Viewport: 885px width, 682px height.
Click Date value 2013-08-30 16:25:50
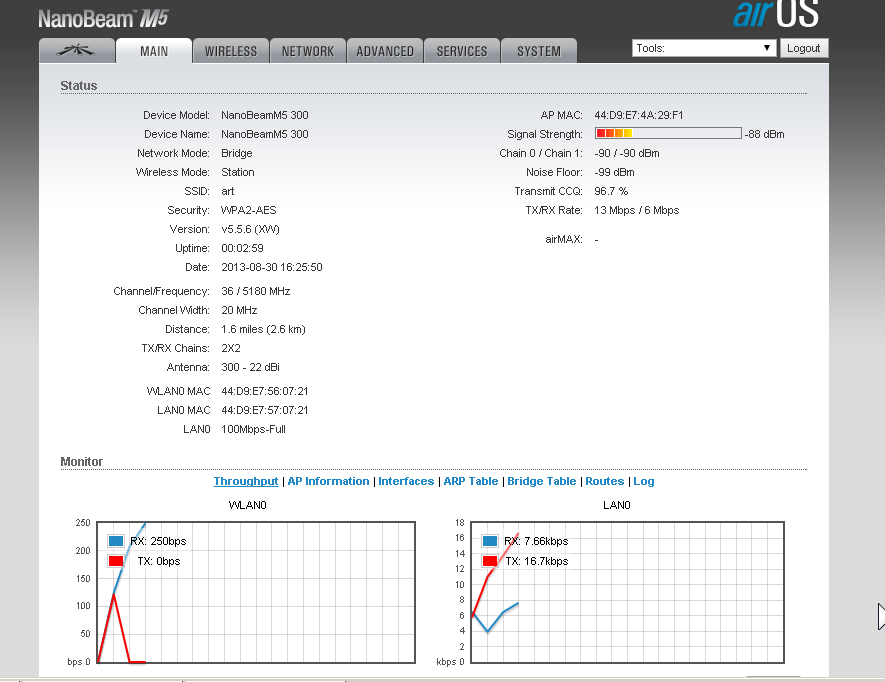(271, 267)
